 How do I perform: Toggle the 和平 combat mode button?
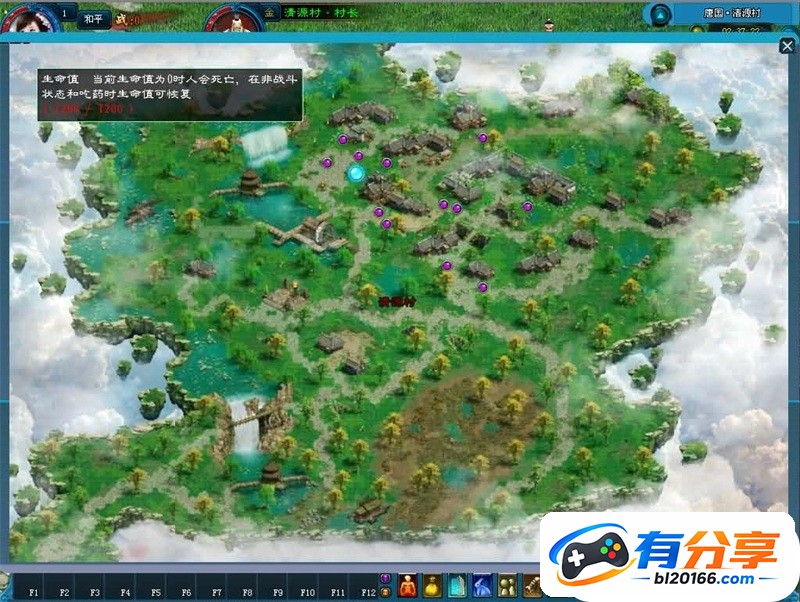[x=93, y=19]
